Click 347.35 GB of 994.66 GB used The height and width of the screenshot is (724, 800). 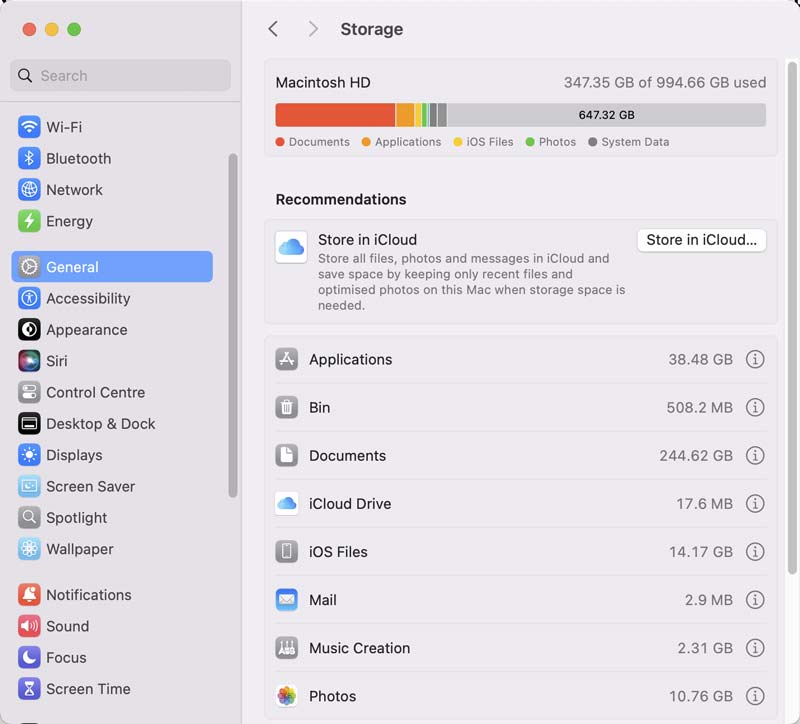[x=665, y=83]
